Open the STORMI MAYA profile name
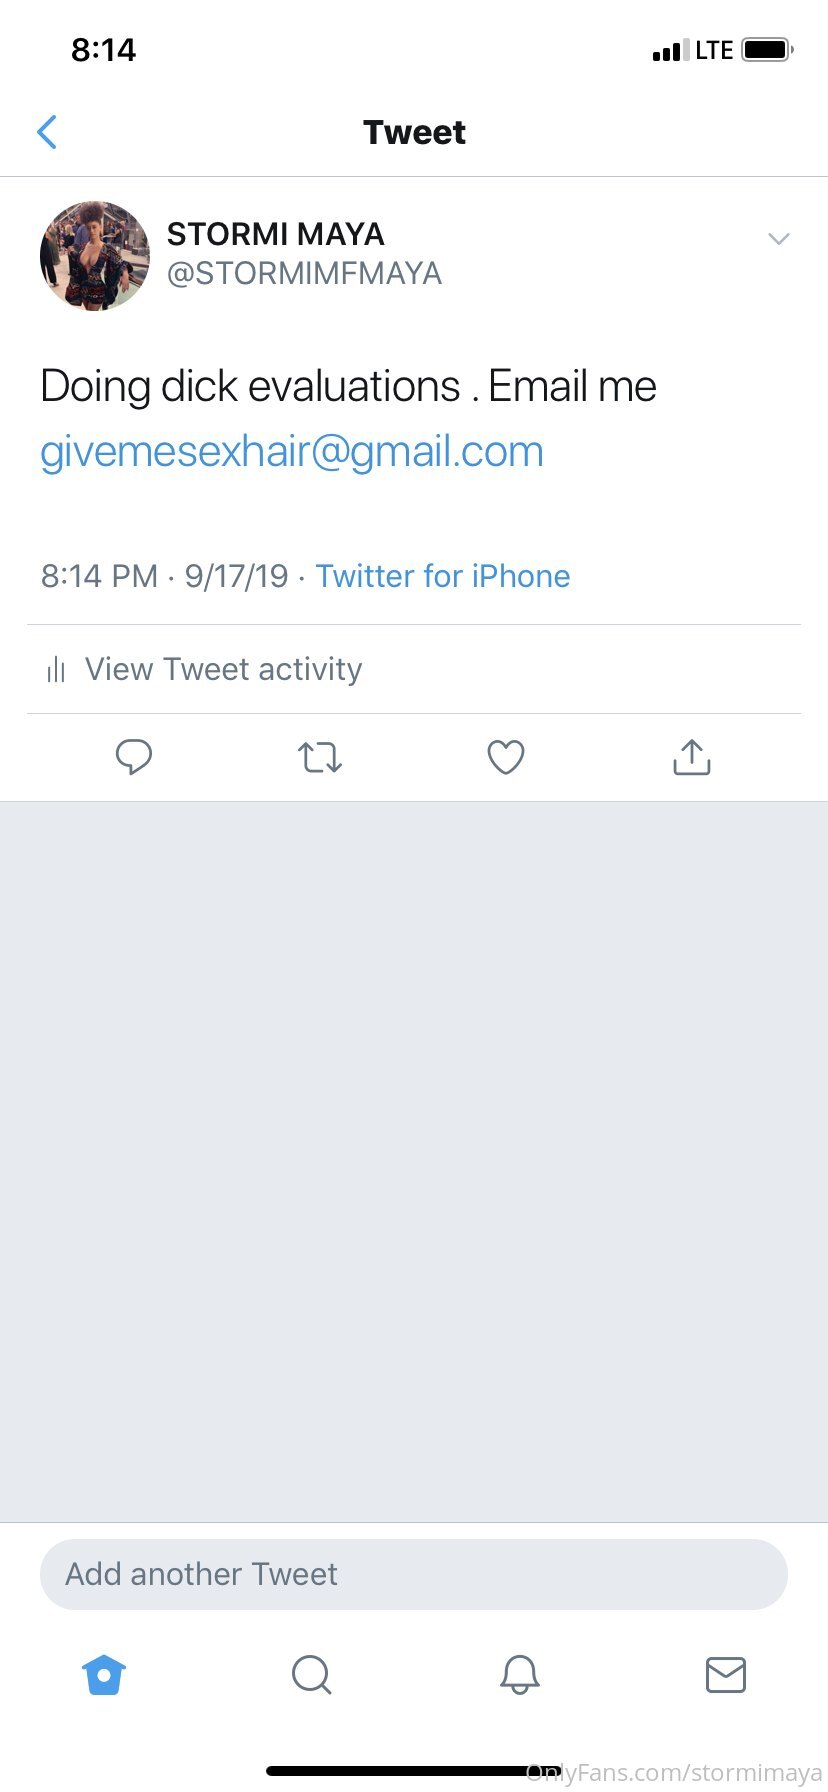Image resolution: width=828 pixels, height=1792 pixels. coord(276,234)
